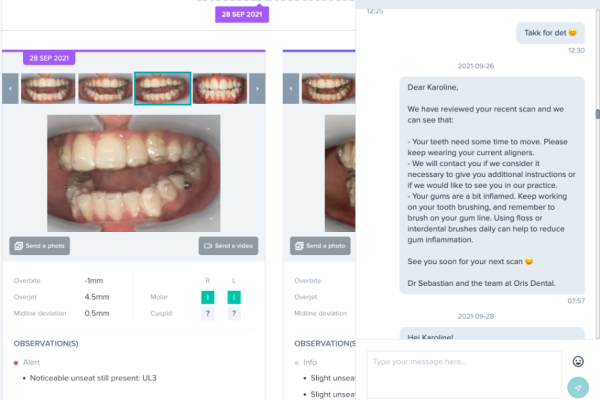The width and height of the screenshot is (600, 400).
Task: Open the emoji picker in chat
Action: point(578,361)
